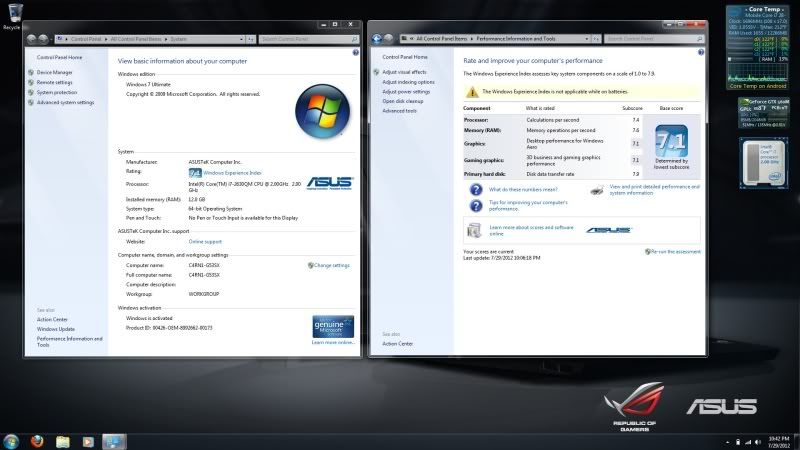The image size is (800, 450).
Task: Click Windows Experience Index rating badge
Action: [195, 173]
